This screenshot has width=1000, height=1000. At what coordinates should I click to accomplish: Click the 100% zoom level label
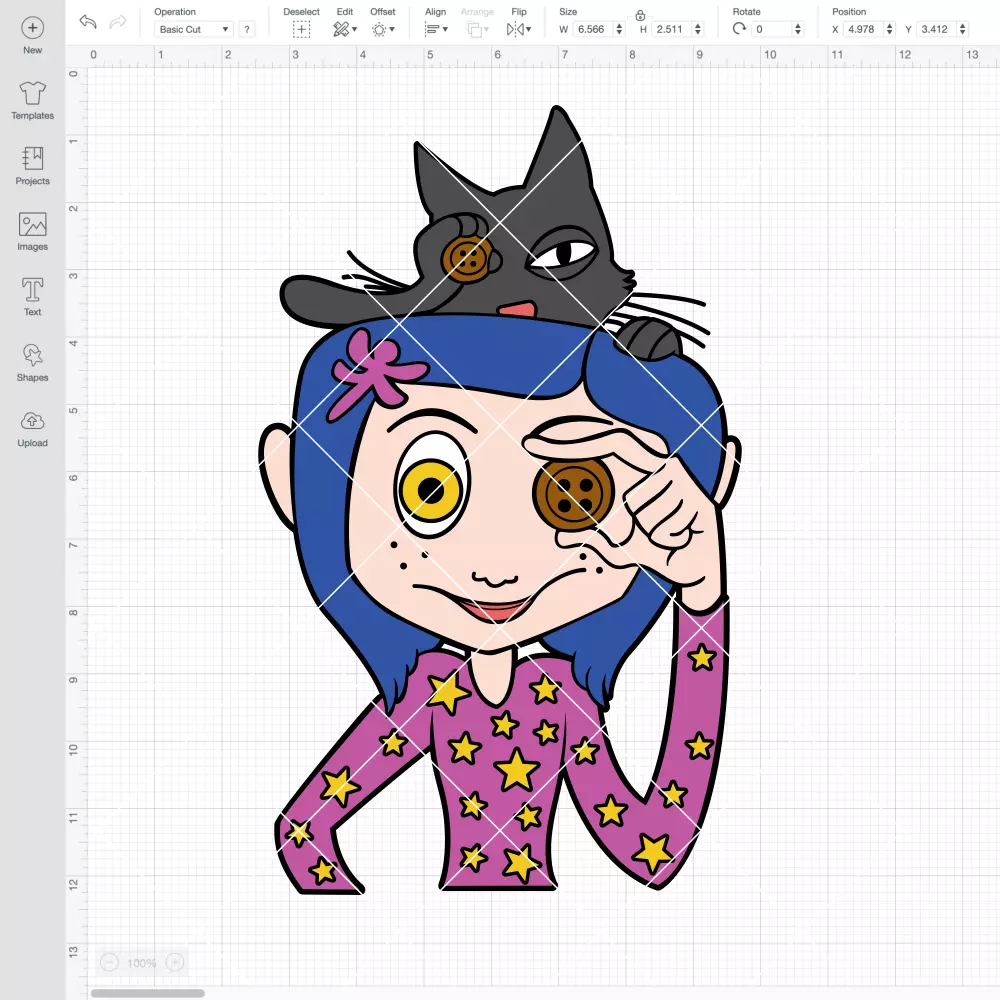pyautogui.click(x=142, y=963)
